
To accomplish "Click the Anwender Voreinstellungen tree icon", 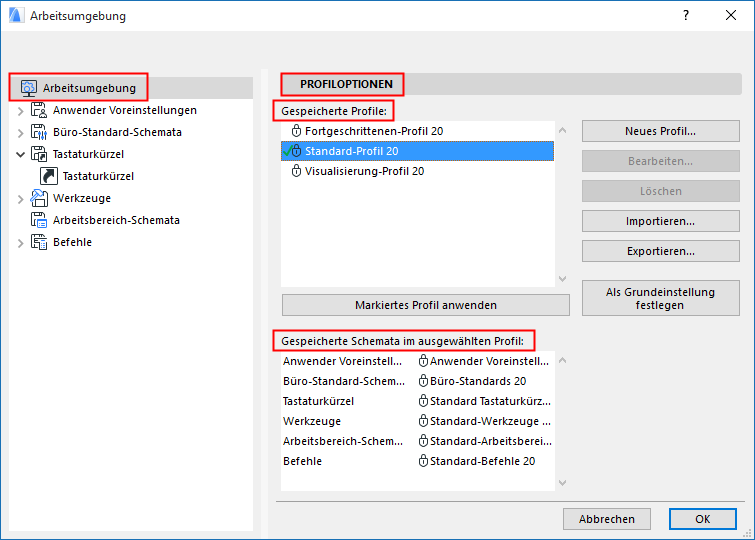I will [39, 110].
